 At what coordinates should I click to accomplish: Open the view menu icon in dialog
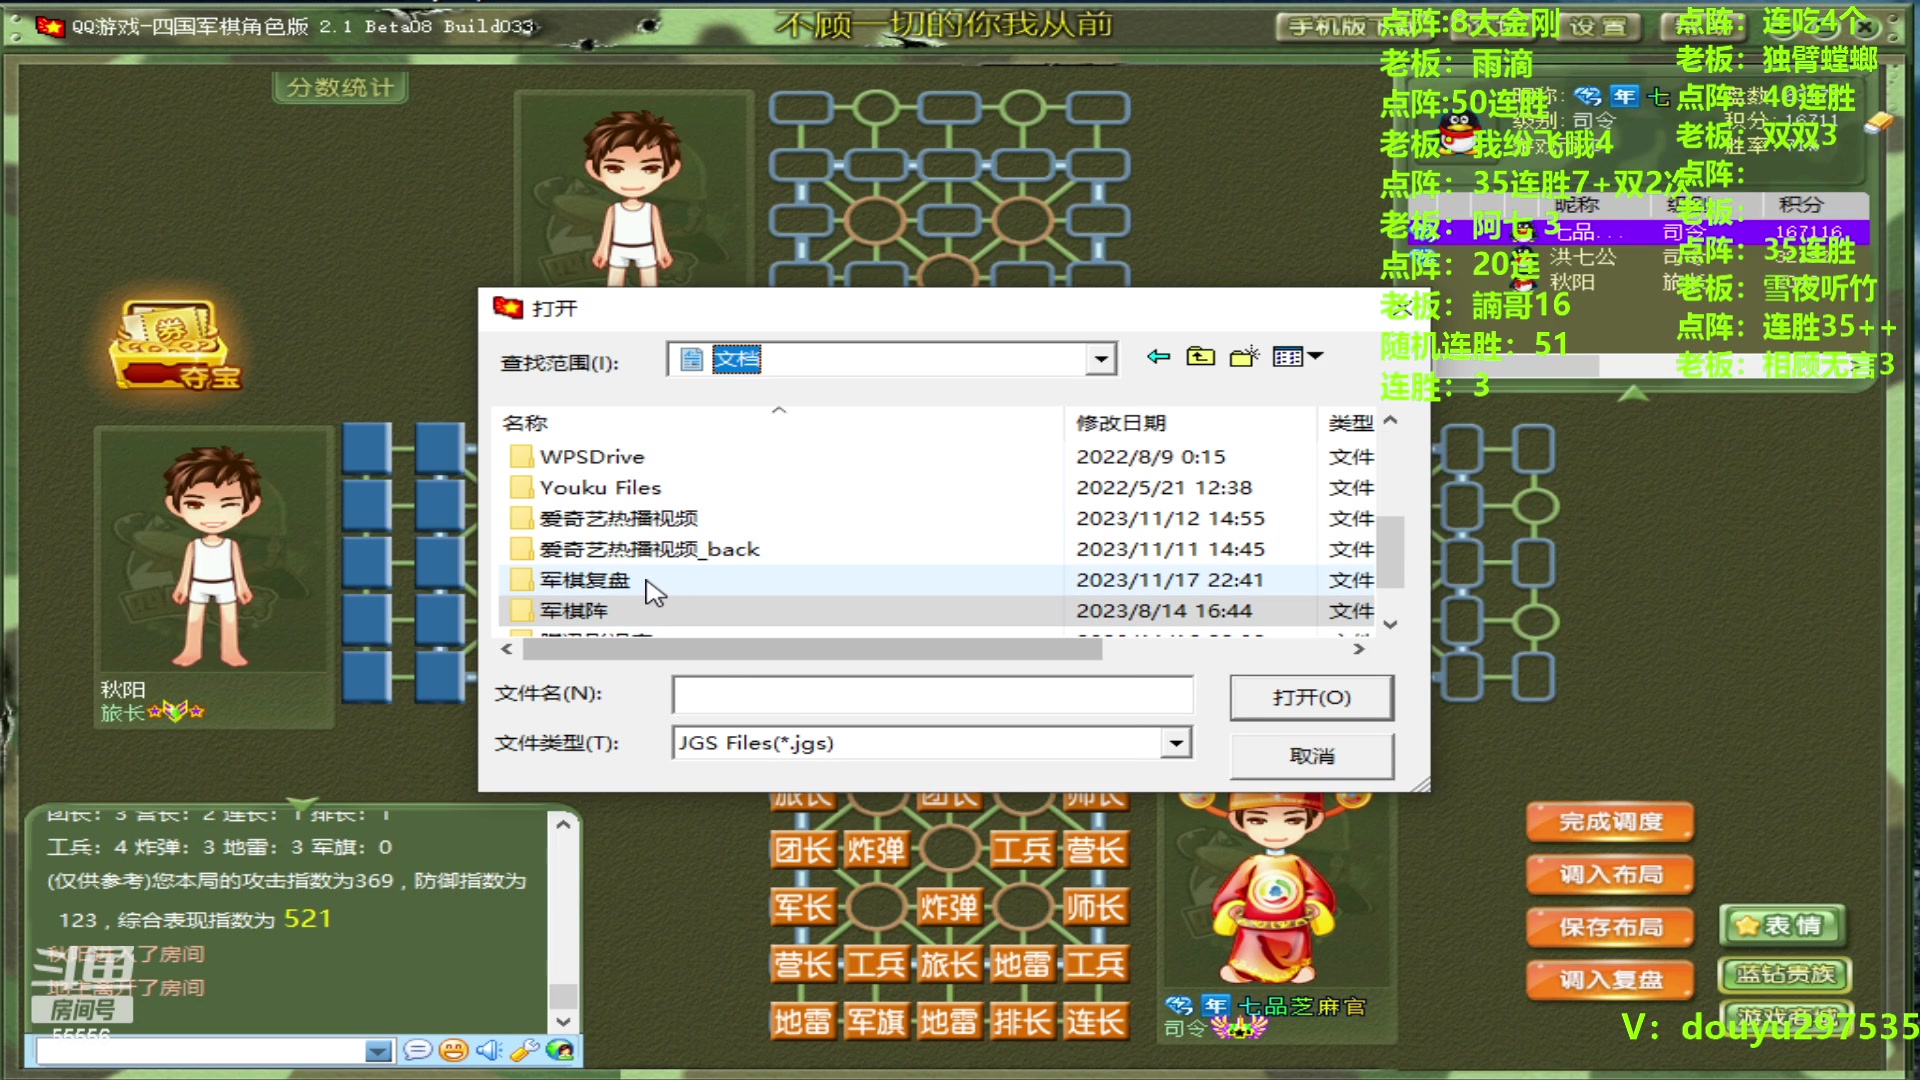1297,357
